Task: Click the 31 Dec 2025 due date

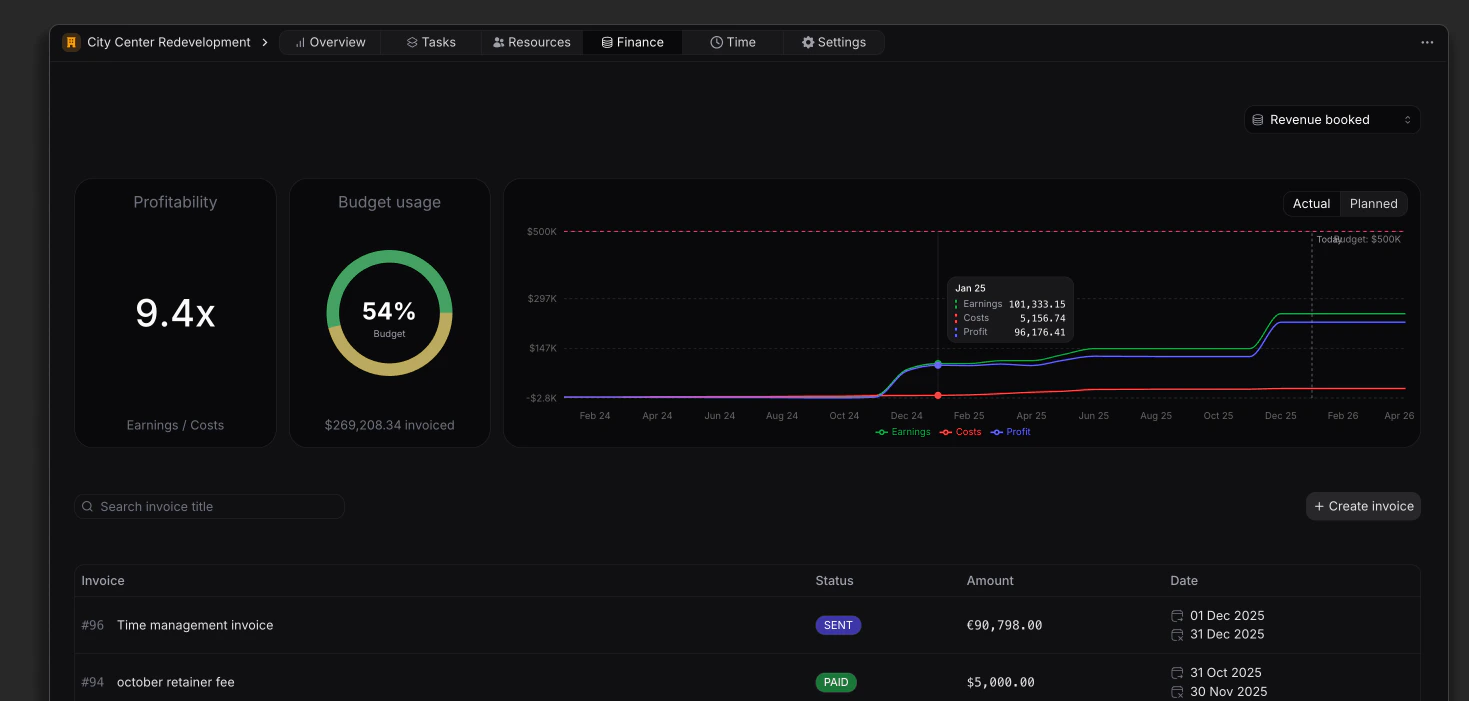Action: click(1227, 634)
